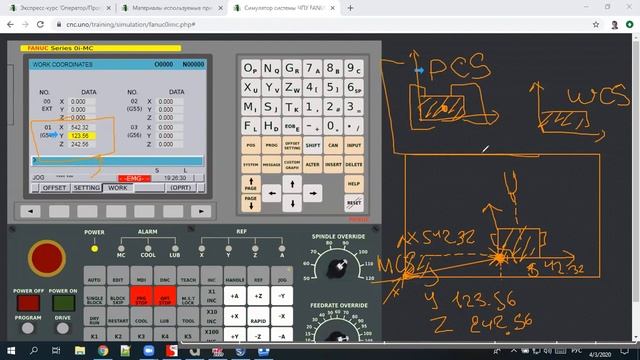Click the PROG key

click(x=271, y=145)
